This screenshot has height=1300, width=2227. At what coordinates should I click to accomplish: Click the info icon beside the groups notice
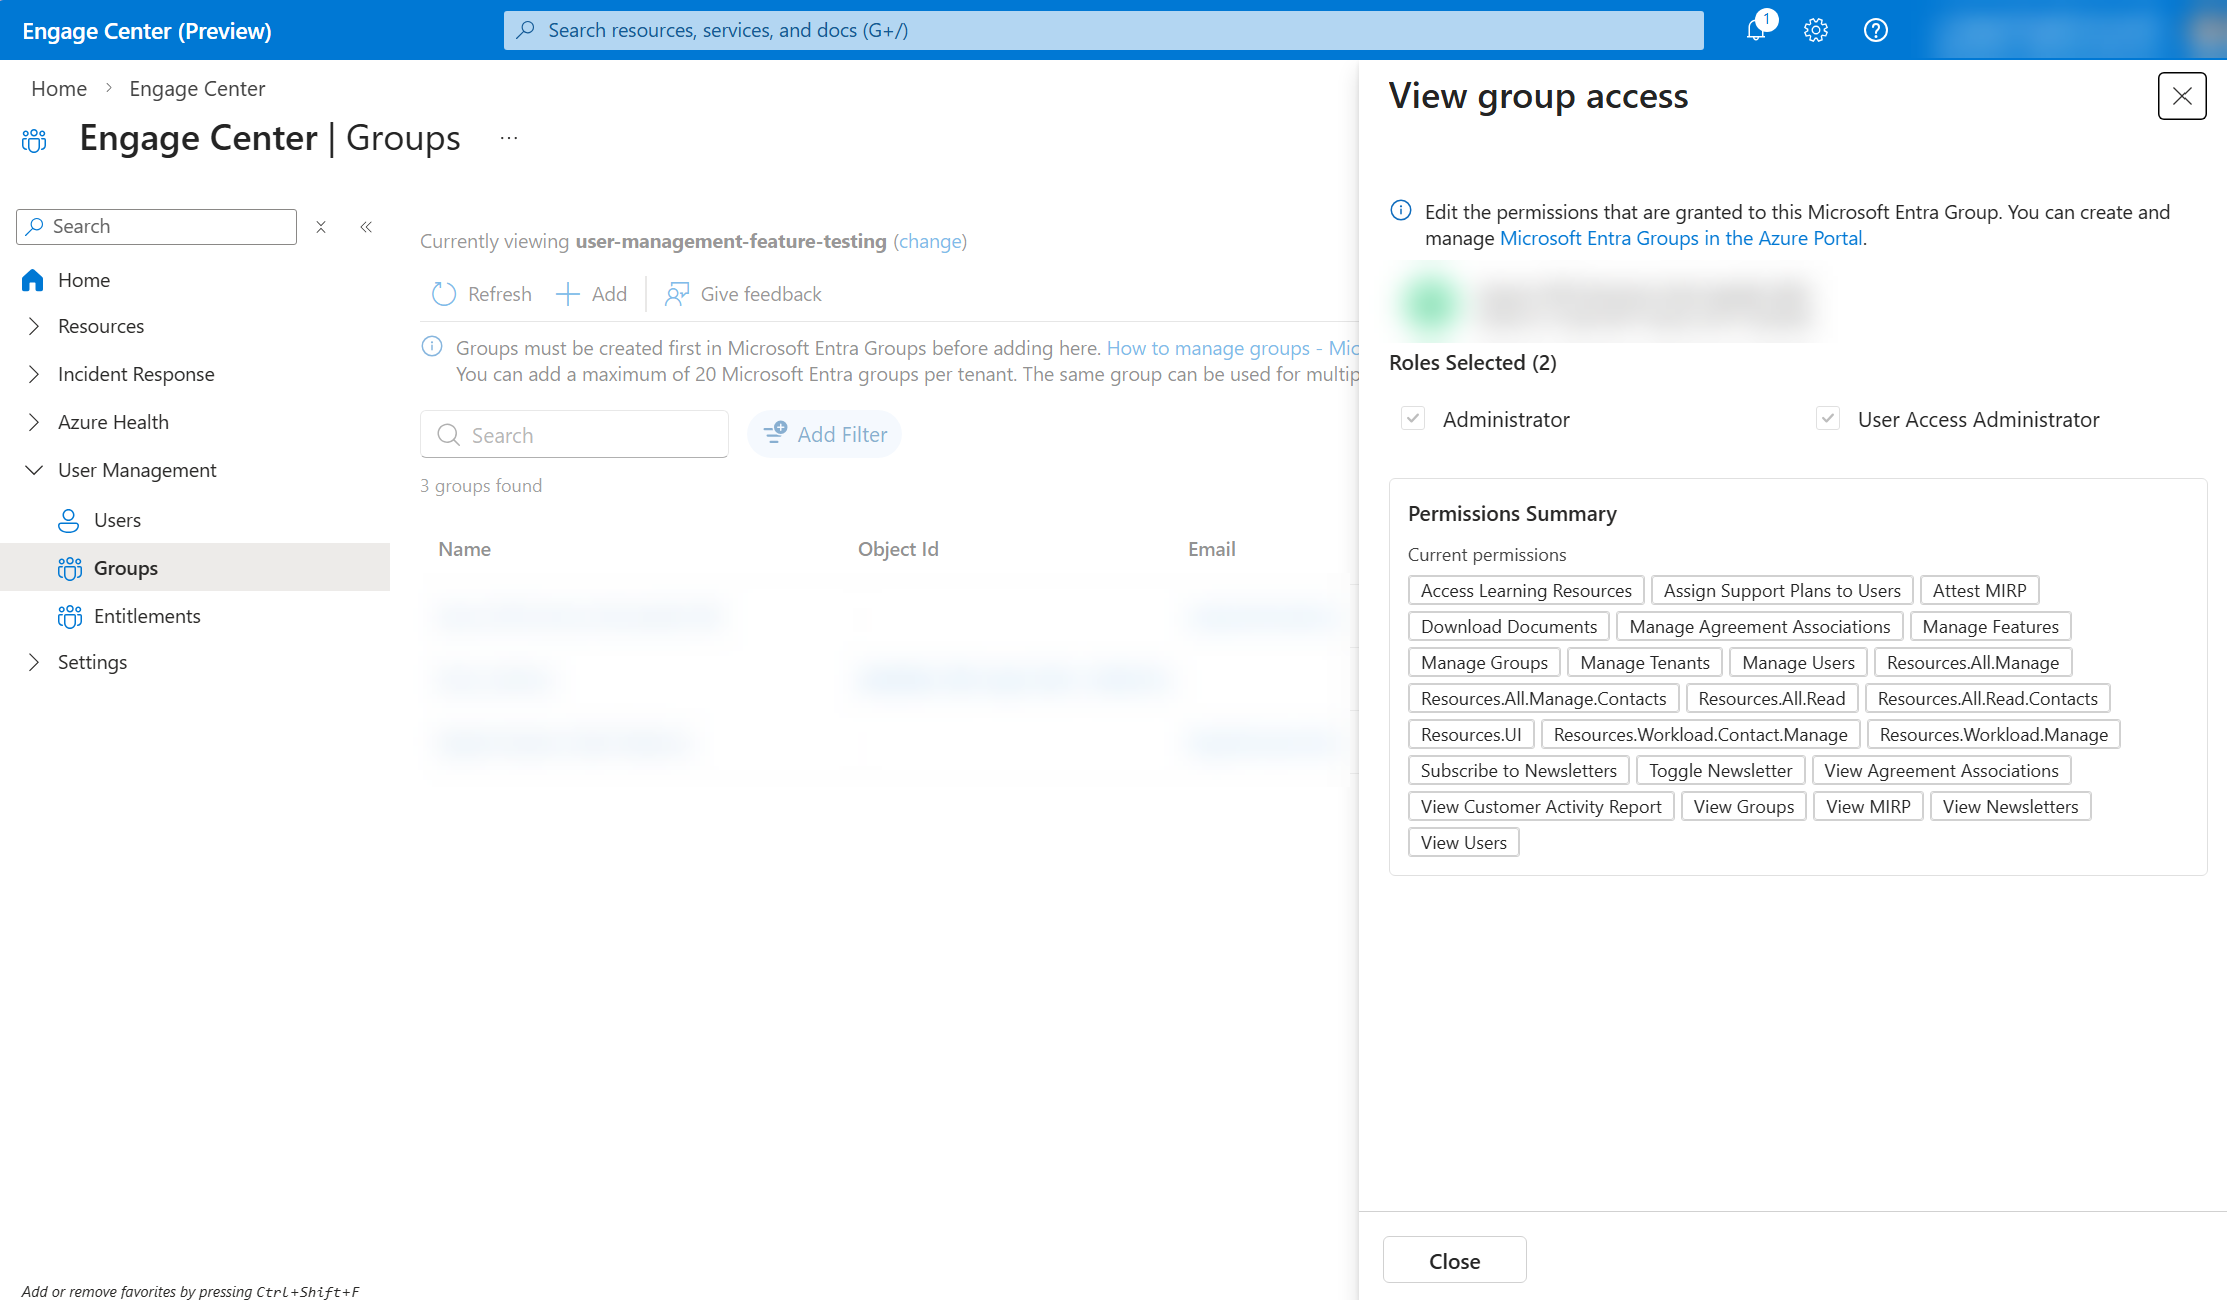click(x=432, y=347)
